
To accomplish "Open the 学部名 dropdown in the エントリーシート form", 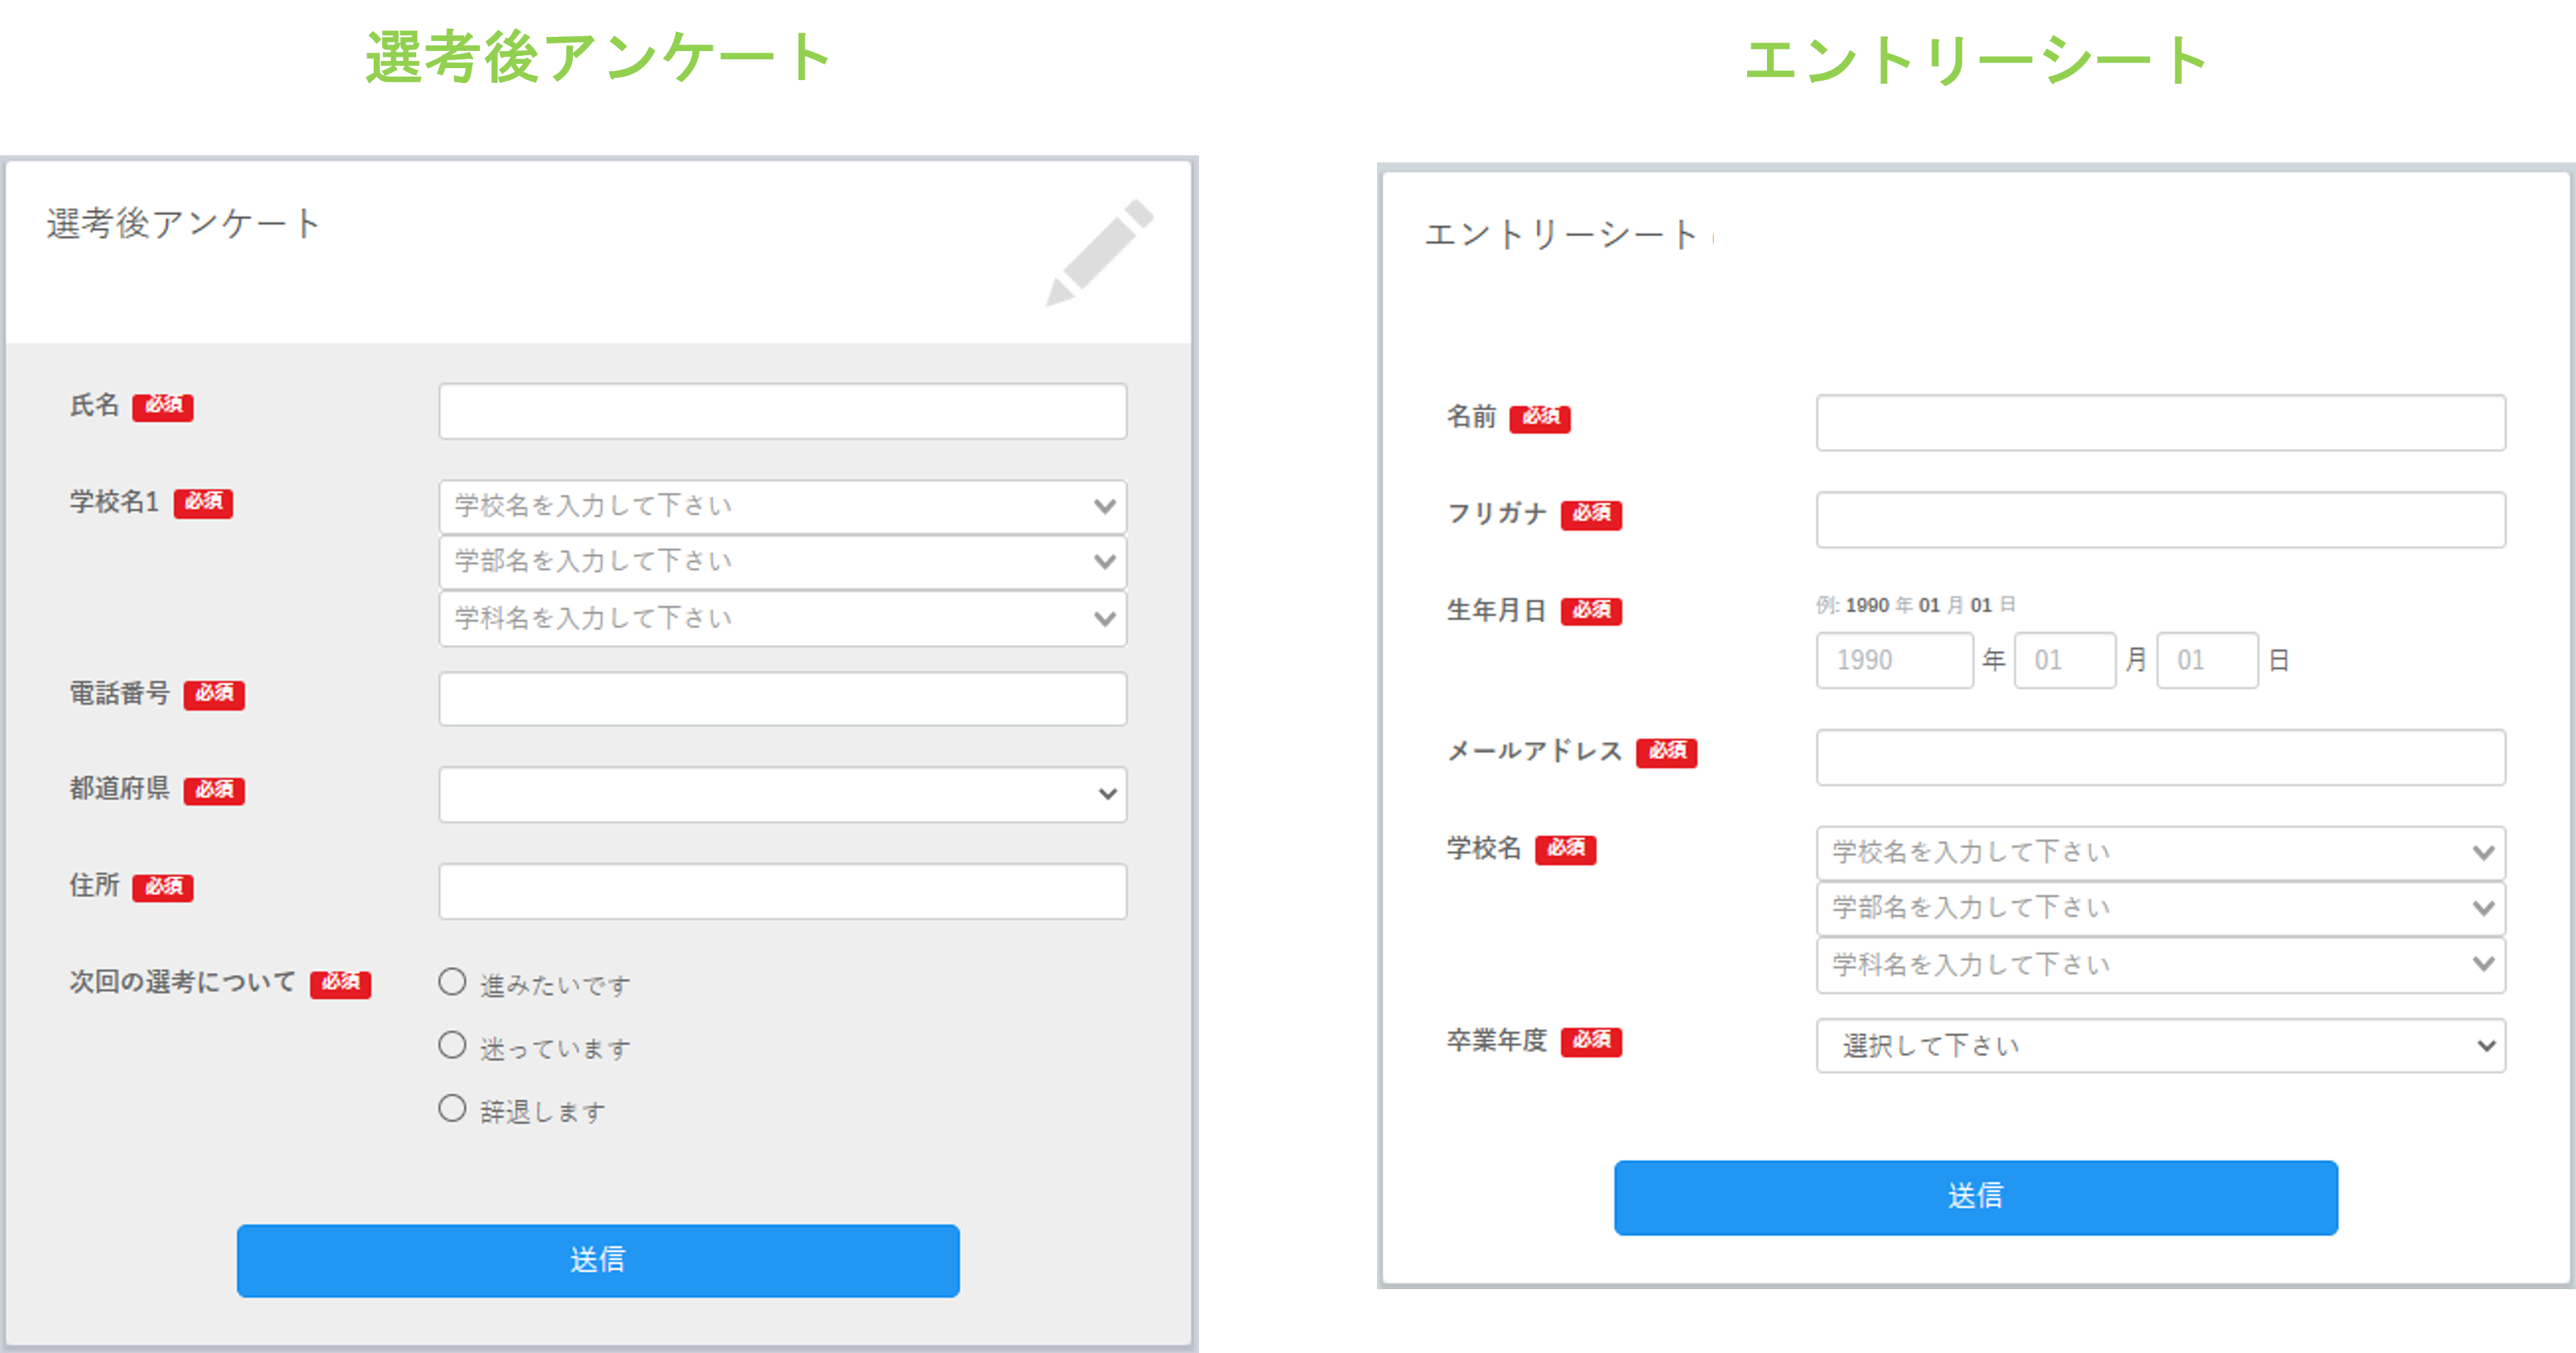I will click(2160, 908).
